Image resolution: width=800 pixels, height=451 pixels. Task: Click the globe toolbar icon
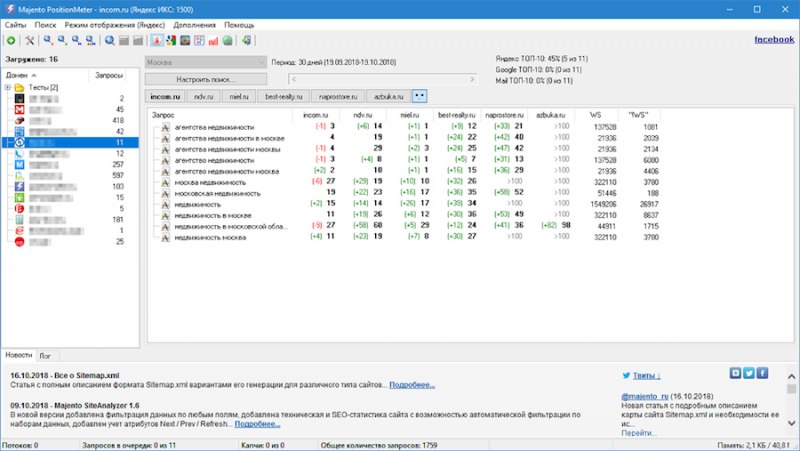[x=228, y=40]
